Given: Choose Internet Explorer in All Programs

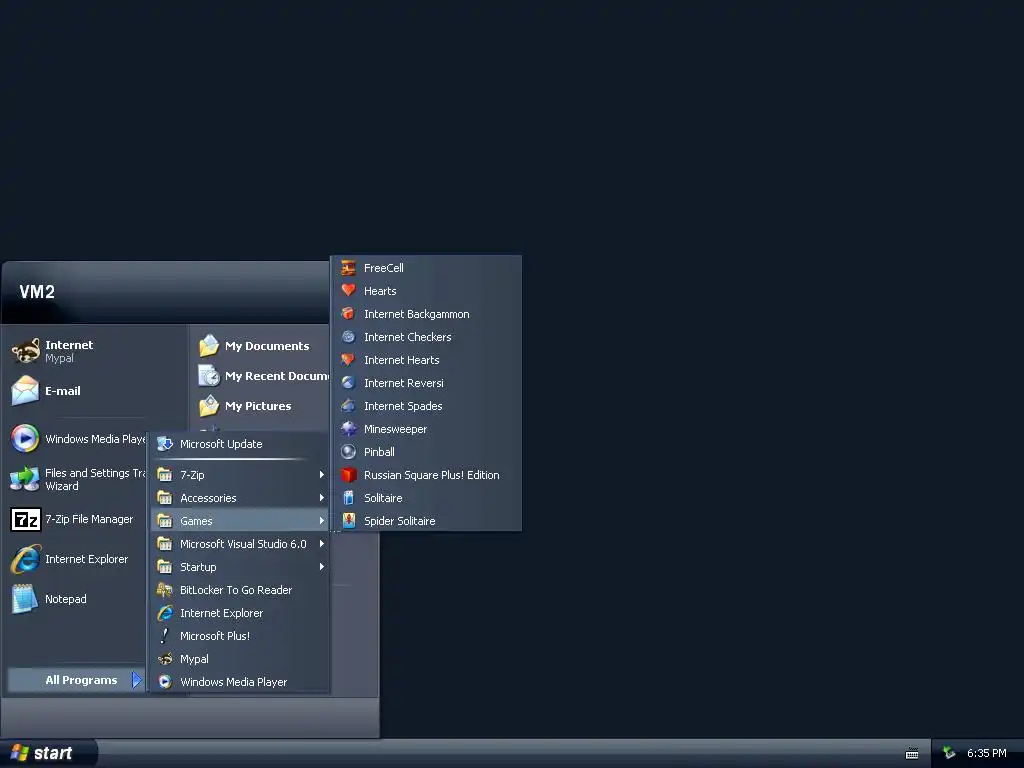Looking at the screenshot, I should pyautogui.click(x=240, y=613).
